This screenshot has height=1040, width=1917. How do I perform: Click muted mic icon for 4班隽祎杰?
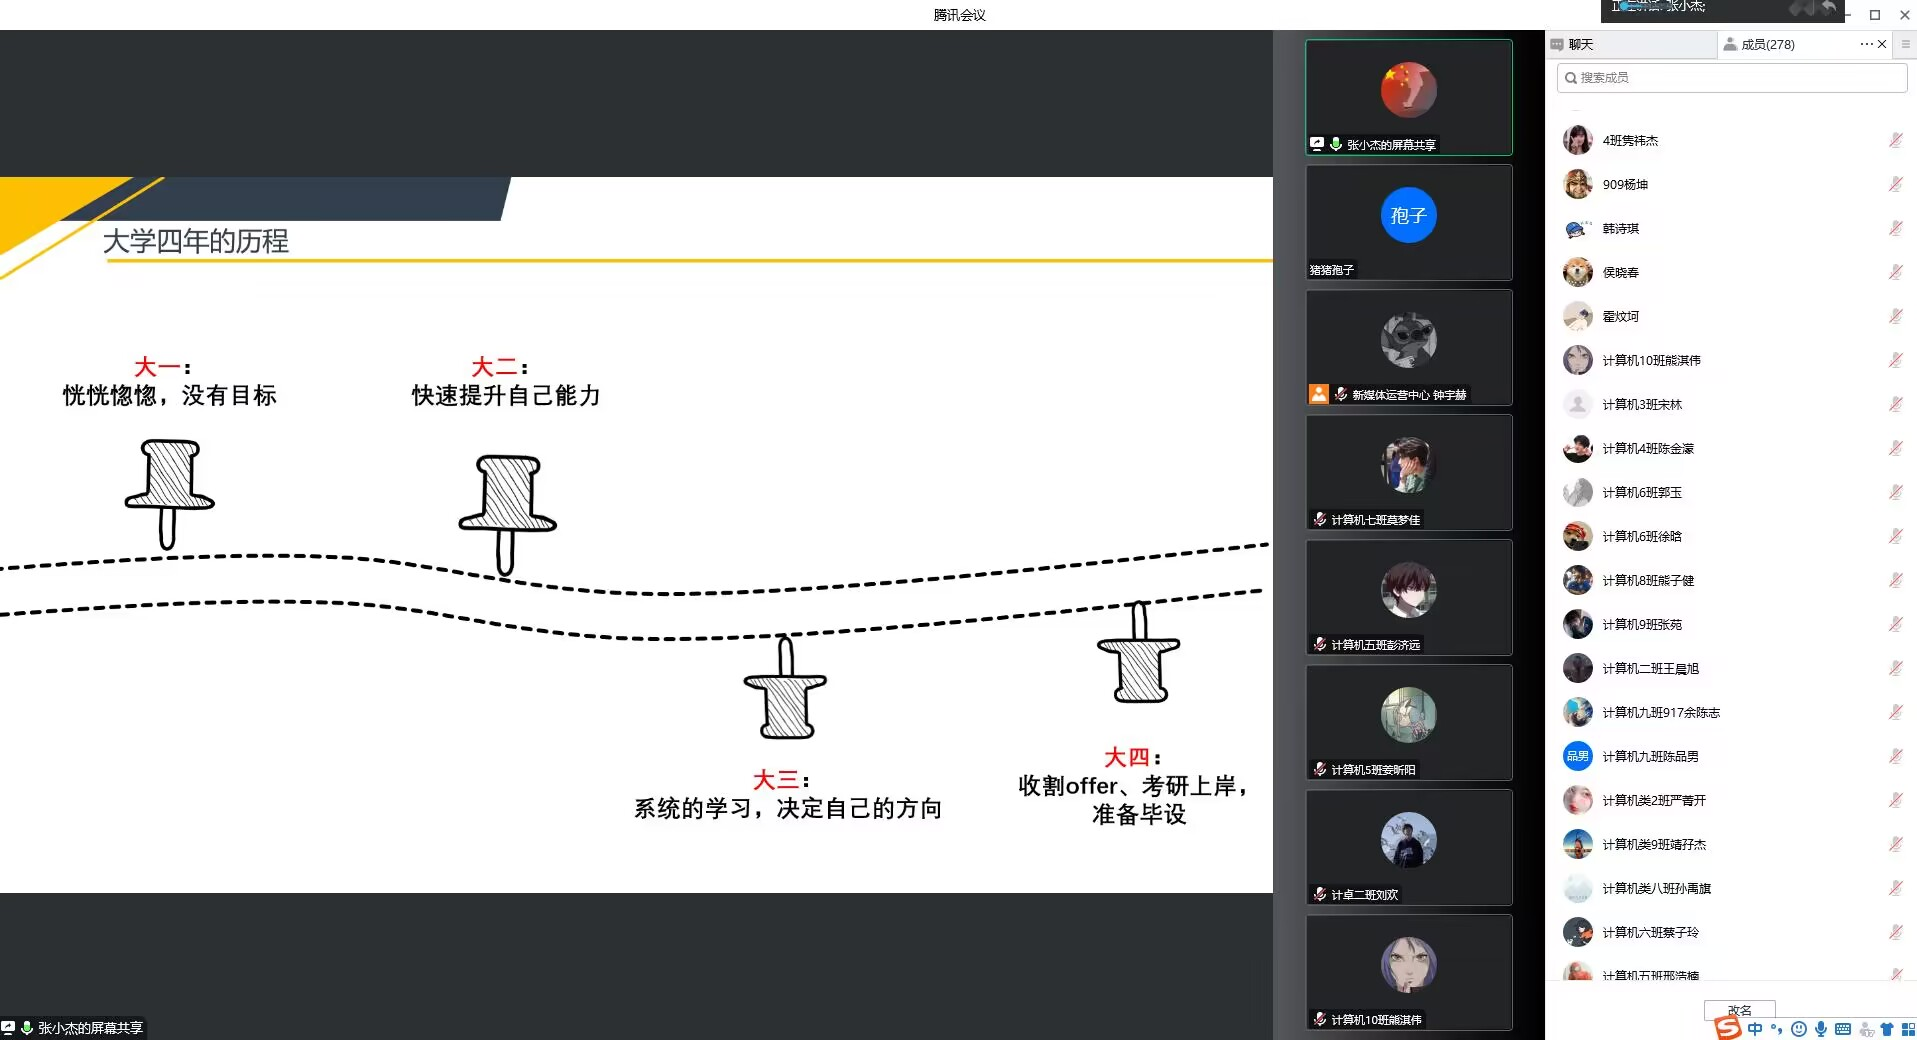point(1895,141)
